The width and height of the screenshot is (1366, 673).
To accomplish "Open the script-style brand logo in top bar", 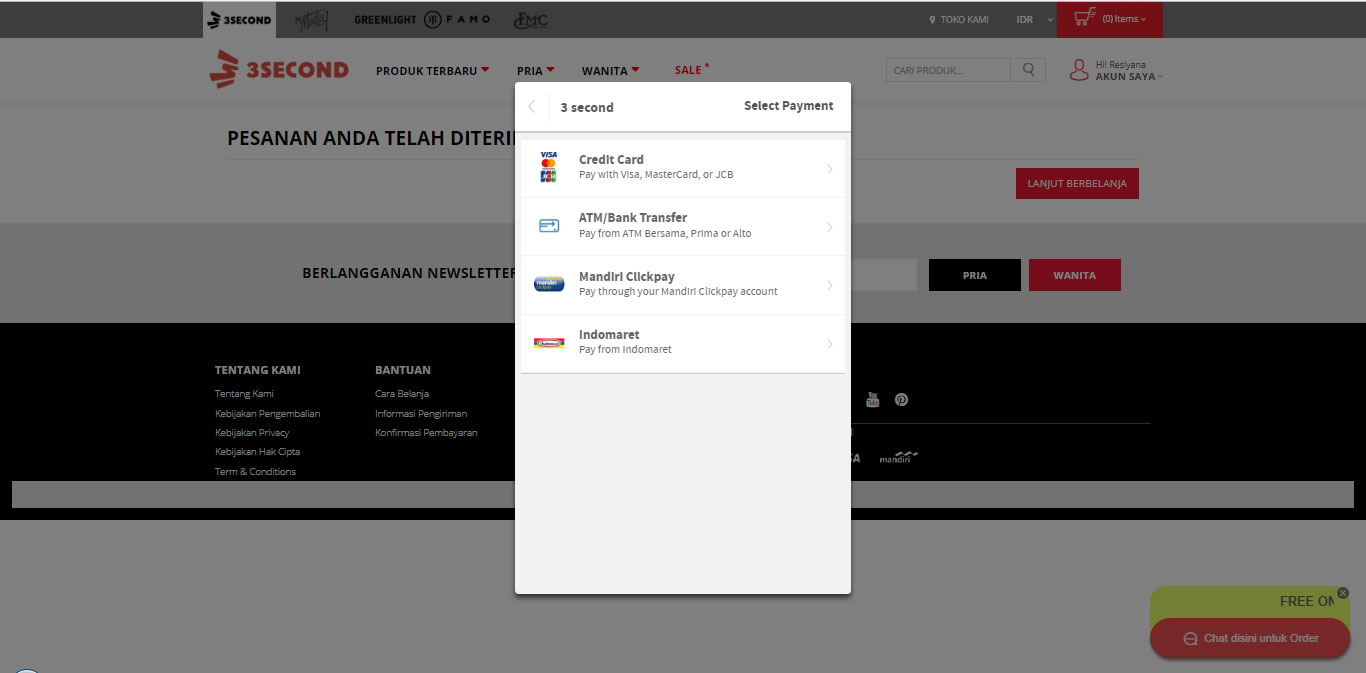I will click(x=312, y=20).
